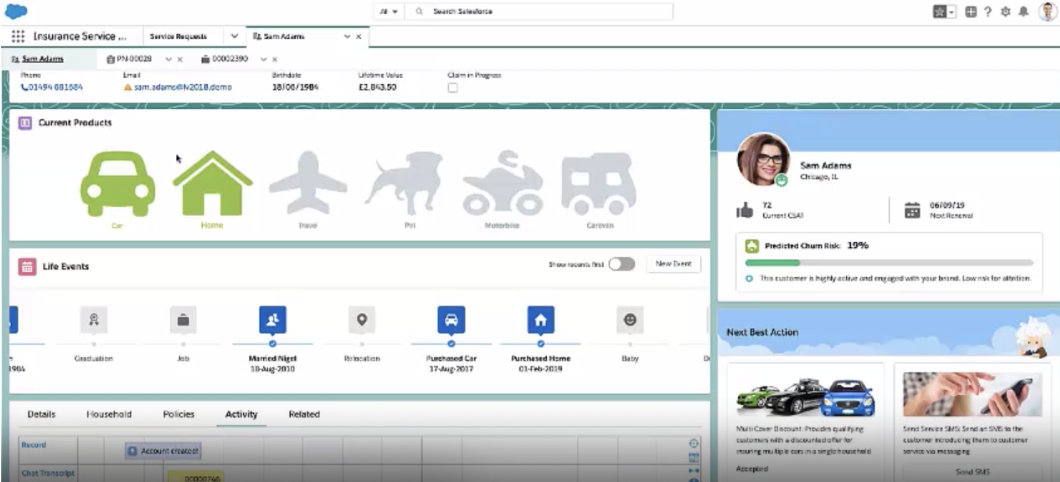1060x482 pixels.
Task: Click the Predicted Churn Risk progress bar
Action: [x=889, y=262]
